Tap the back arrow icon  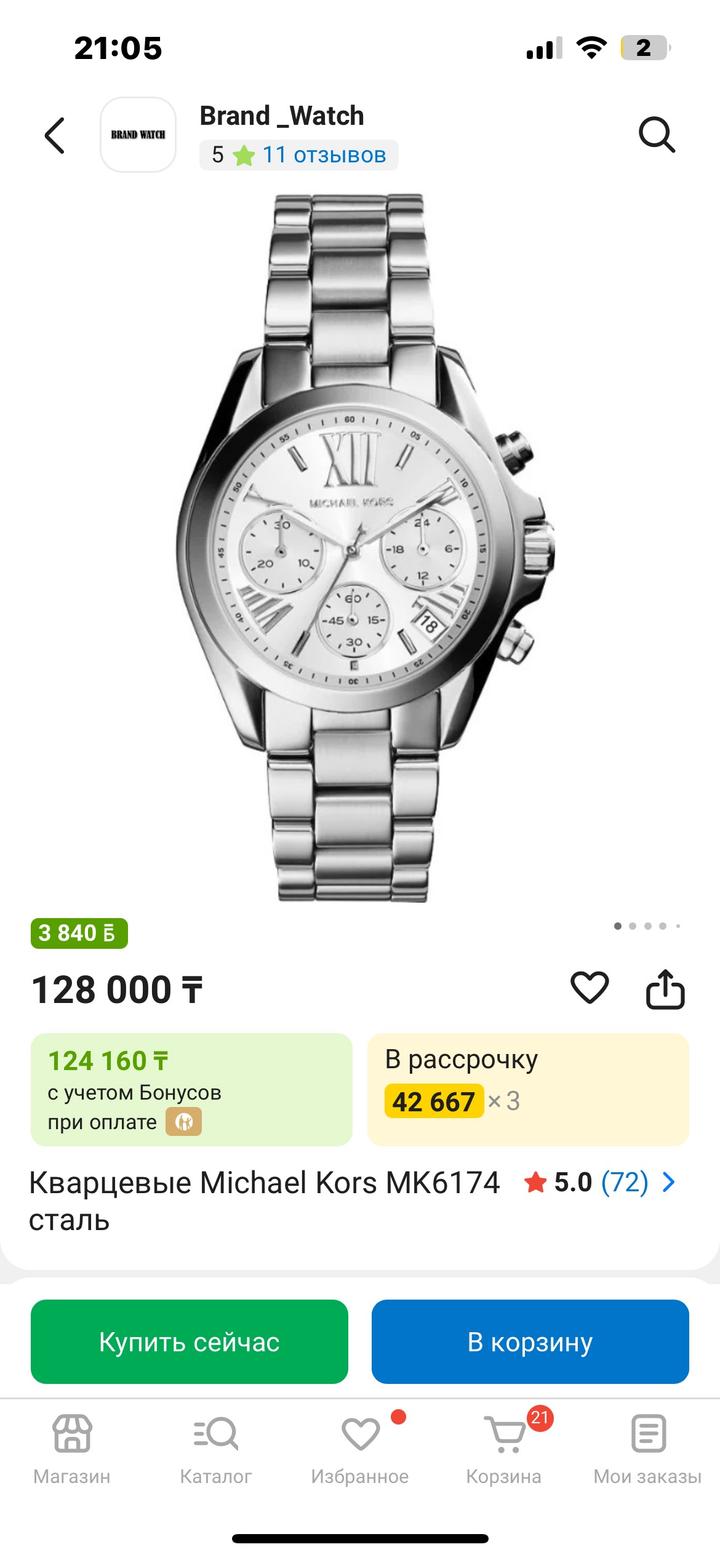click(55, 135)
